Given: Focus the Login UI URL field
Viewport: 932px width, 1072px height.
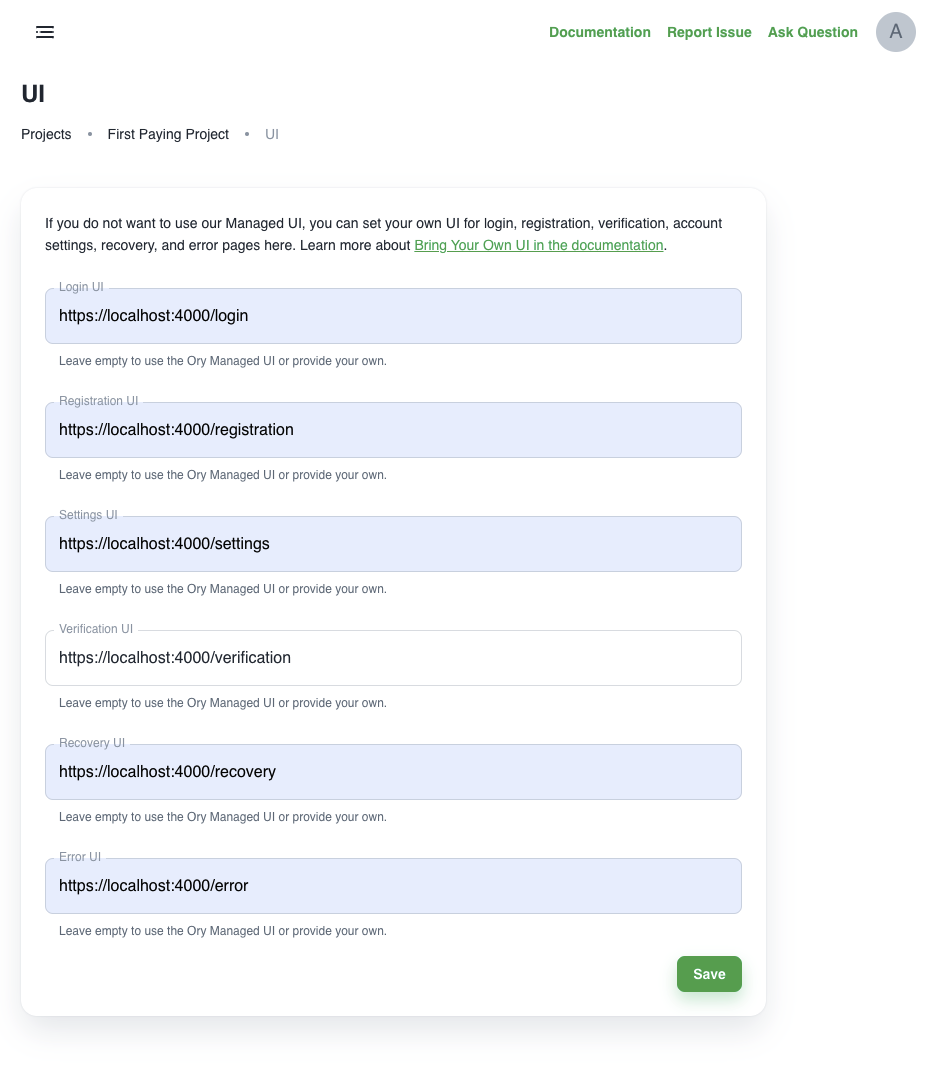Looking at the screenshot, I should 393,316.
